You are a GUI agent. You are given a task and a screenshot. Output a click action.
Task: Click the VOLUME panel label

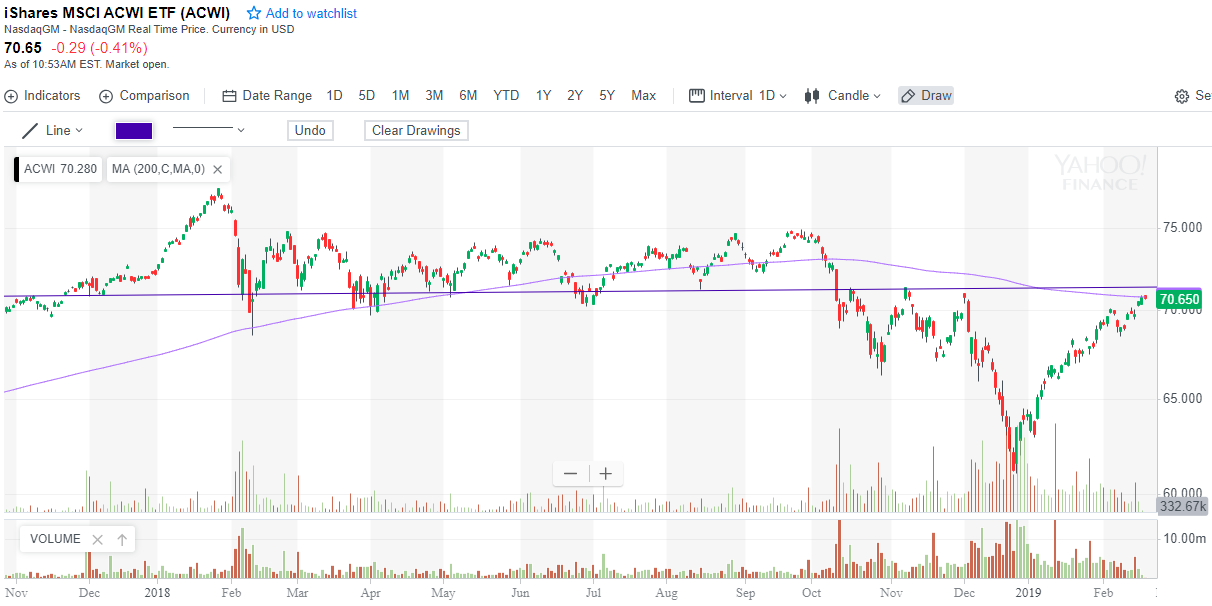point(55,539)
